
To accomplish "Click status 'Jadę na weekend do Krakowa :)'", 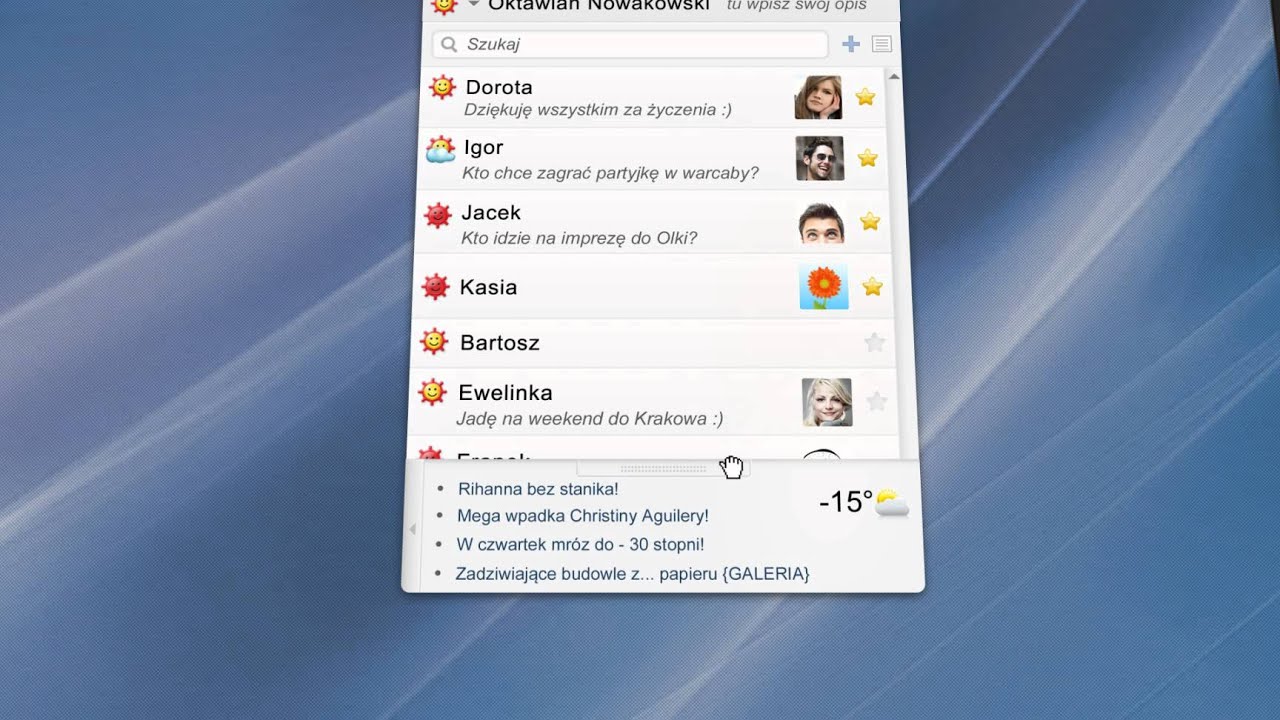I will tap(590, 419).
